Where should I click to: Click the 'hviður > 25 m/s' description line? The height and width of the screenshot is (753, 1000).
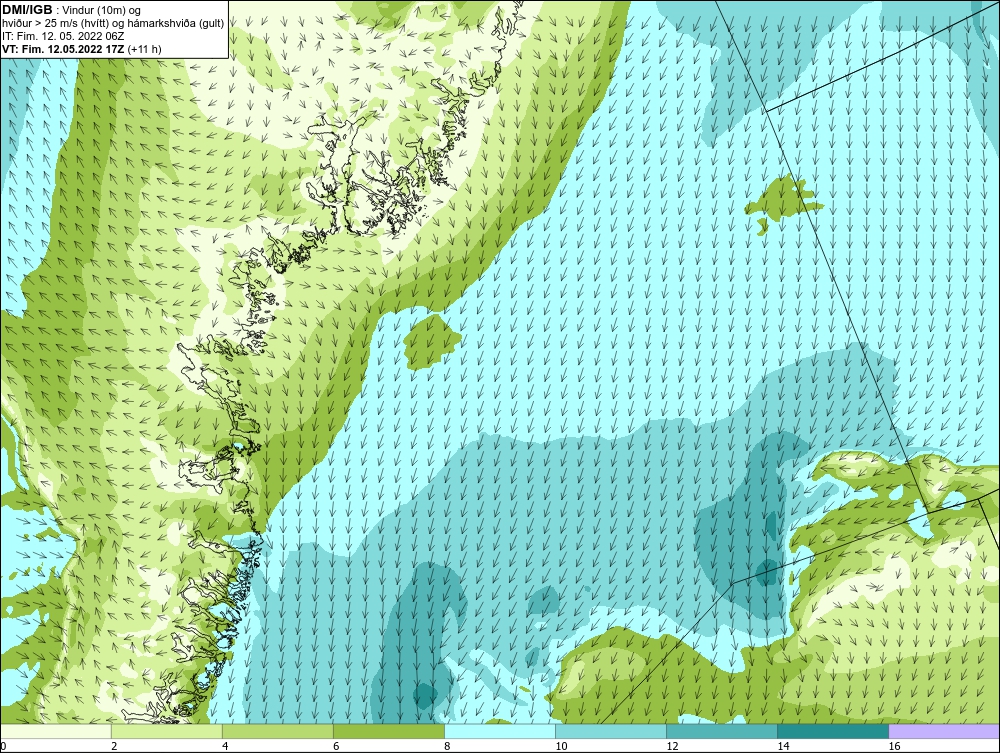[113, 24]
